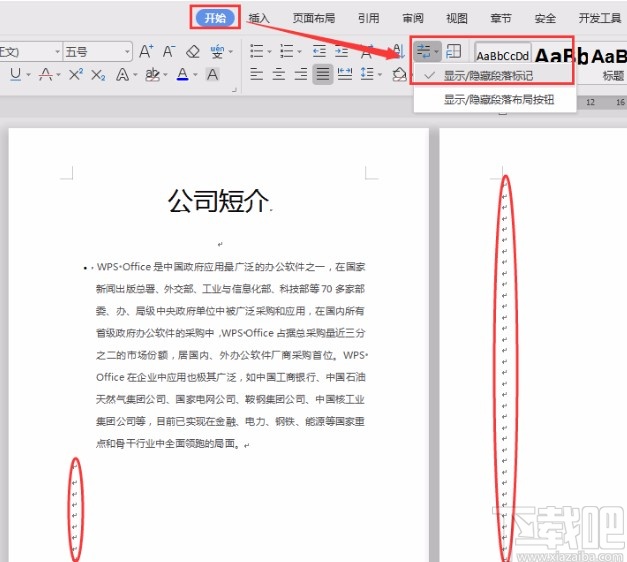Screen dimensions: 627x562
Task: Click the sort A-Z icon
Action: (x=398, y=50)
